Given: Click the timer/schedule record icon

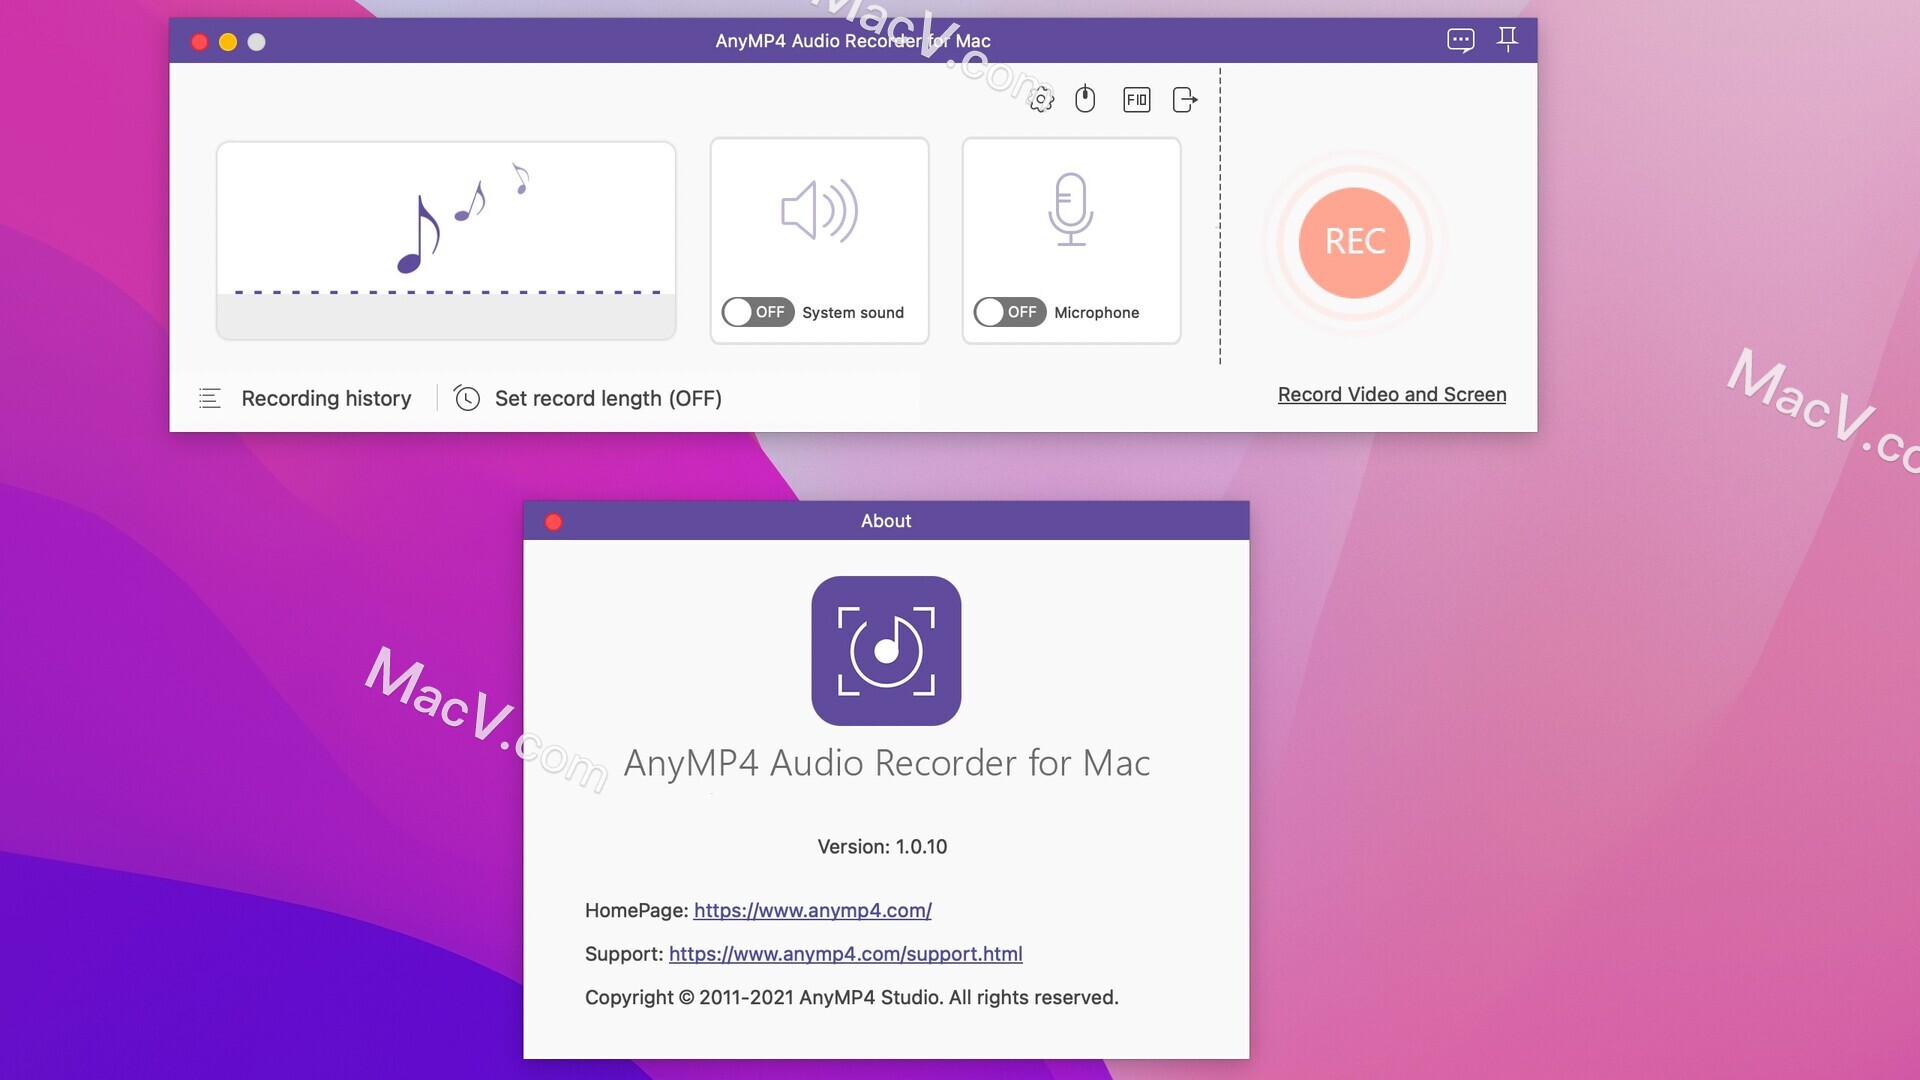Looking at the screenshot, I should tap(467, 398).
